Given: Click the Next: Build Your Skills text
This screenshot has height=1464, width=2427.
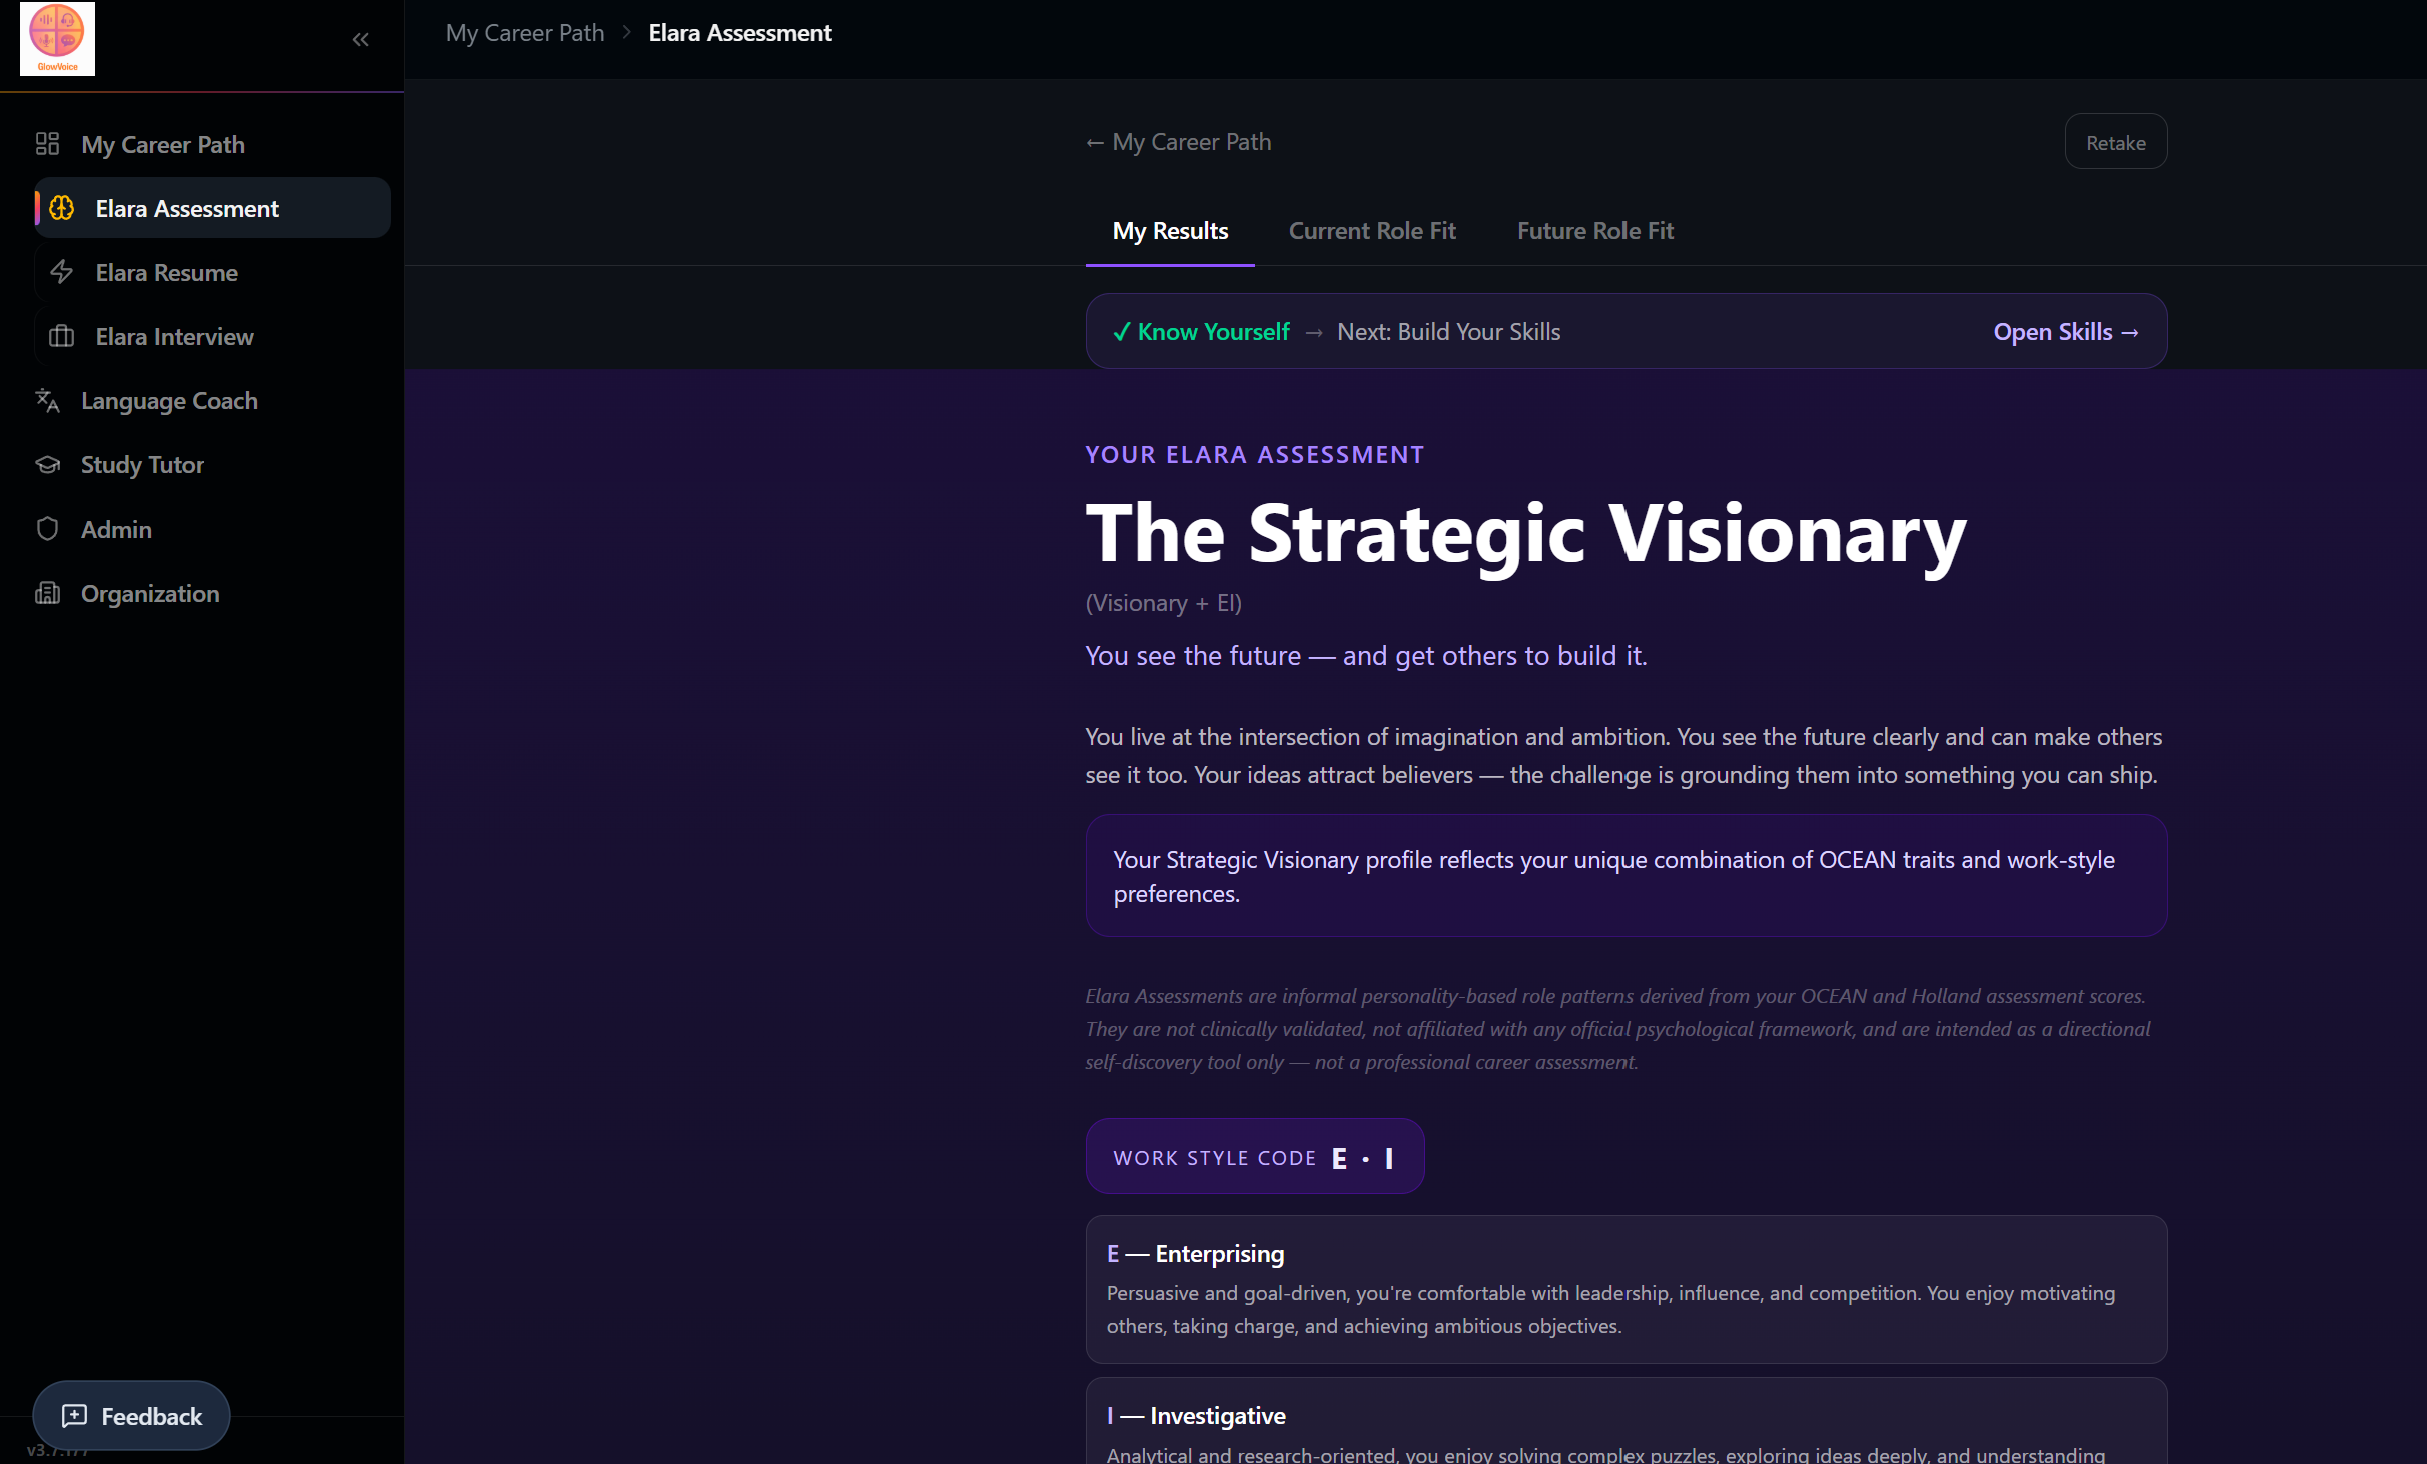Looking at the screenshot, I should (1449, 332).
